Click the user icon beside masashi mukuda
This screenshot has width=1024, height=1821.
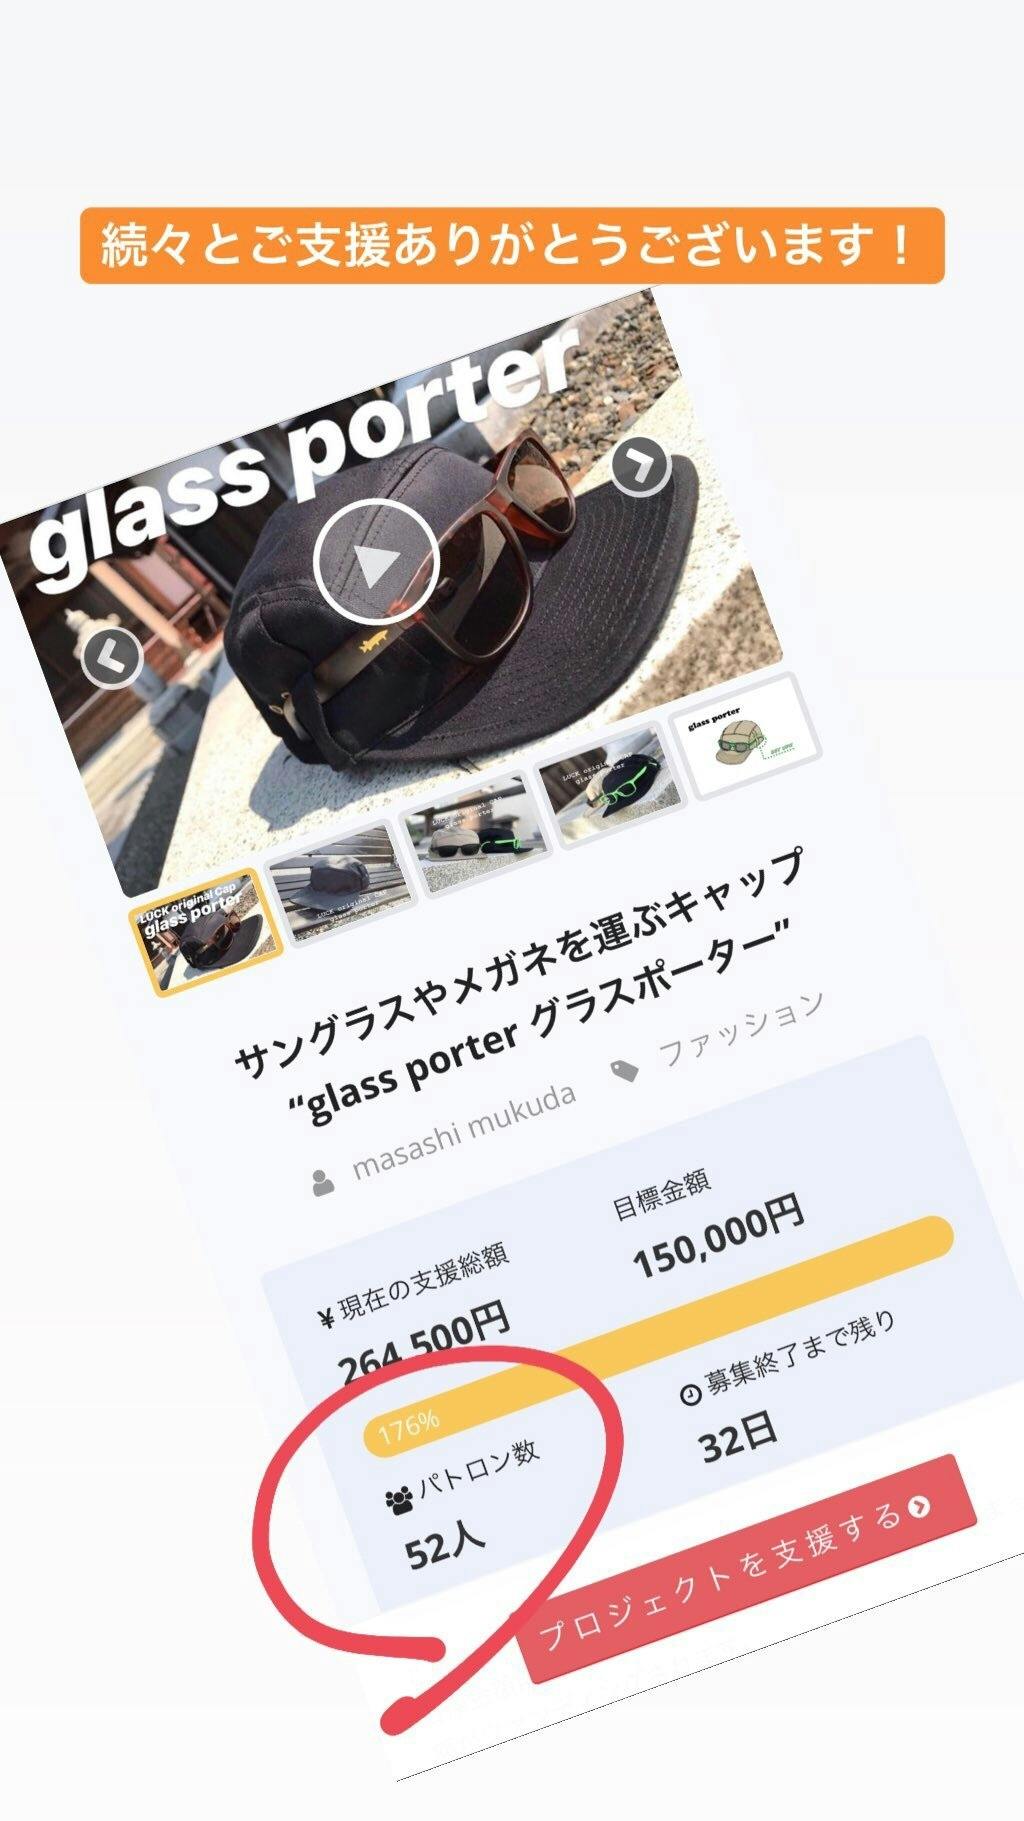point(322,1182)
